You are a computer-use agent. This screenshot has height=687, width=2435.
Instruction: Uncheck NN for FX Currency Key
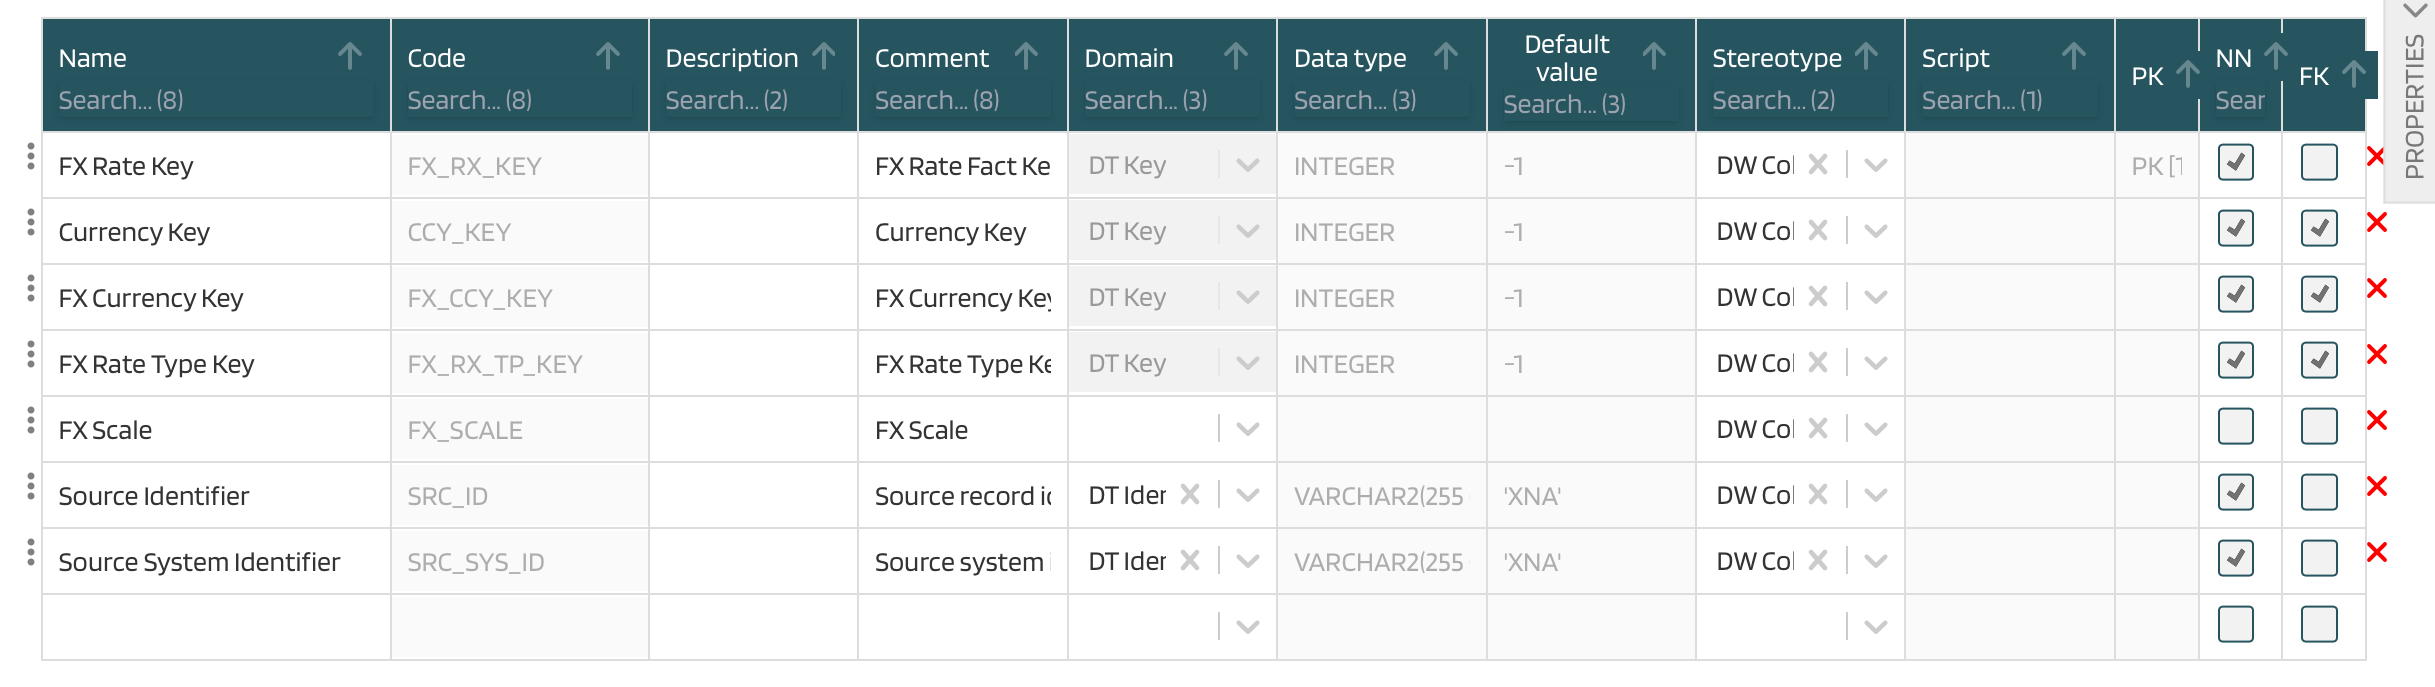[2235, 294]
